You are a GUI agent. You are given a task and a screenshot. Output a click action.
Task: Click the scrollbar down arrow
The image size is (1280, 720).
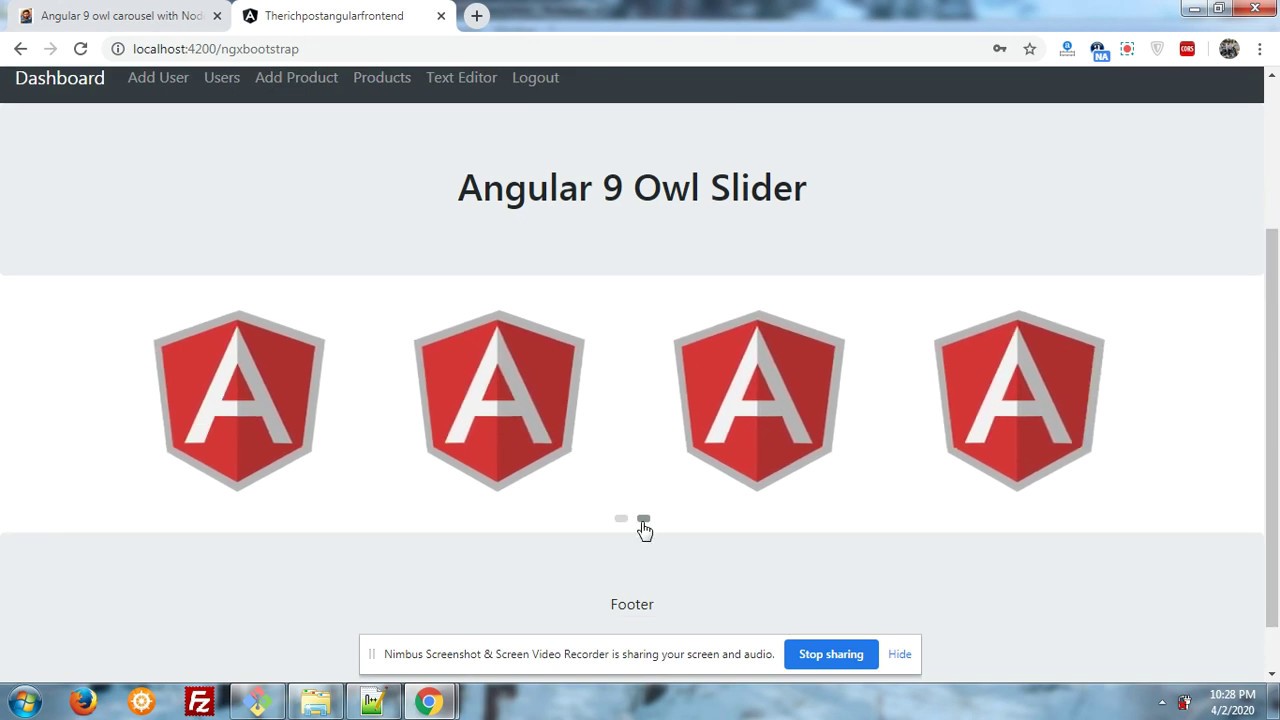coord(1272,674)
